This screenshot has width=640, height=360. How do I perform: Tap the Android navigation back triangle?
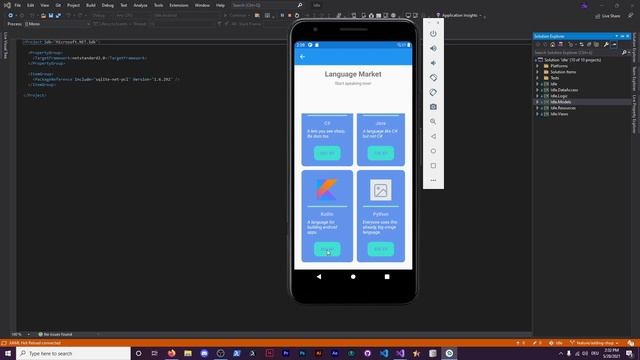point(319,277)
